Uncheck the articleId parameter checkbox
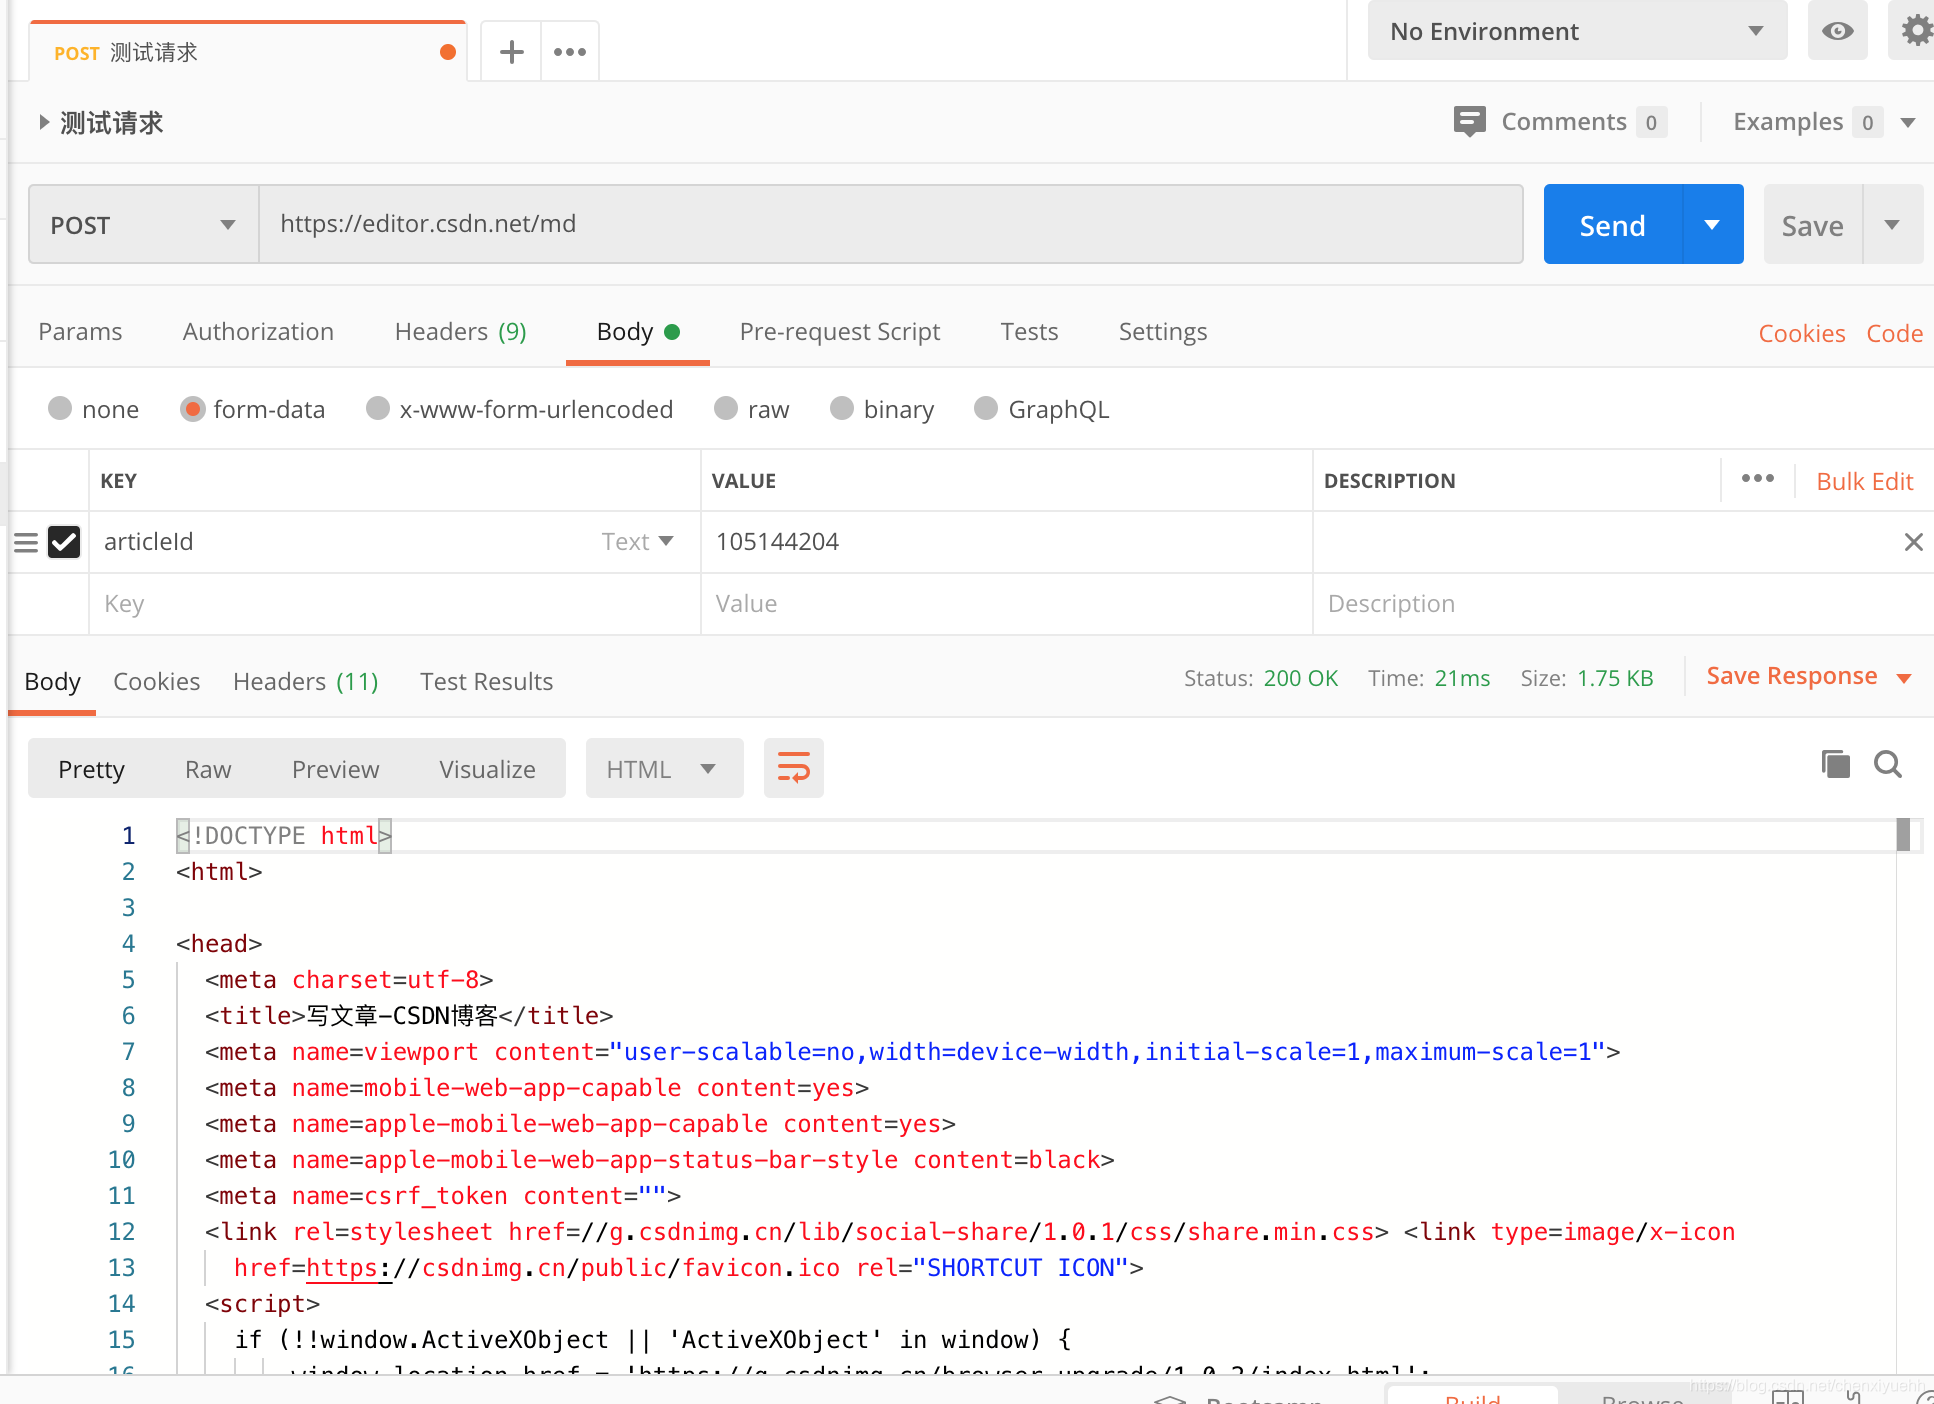The height and width of the screenshot is (1404, 1934). (x=64, y=542)
